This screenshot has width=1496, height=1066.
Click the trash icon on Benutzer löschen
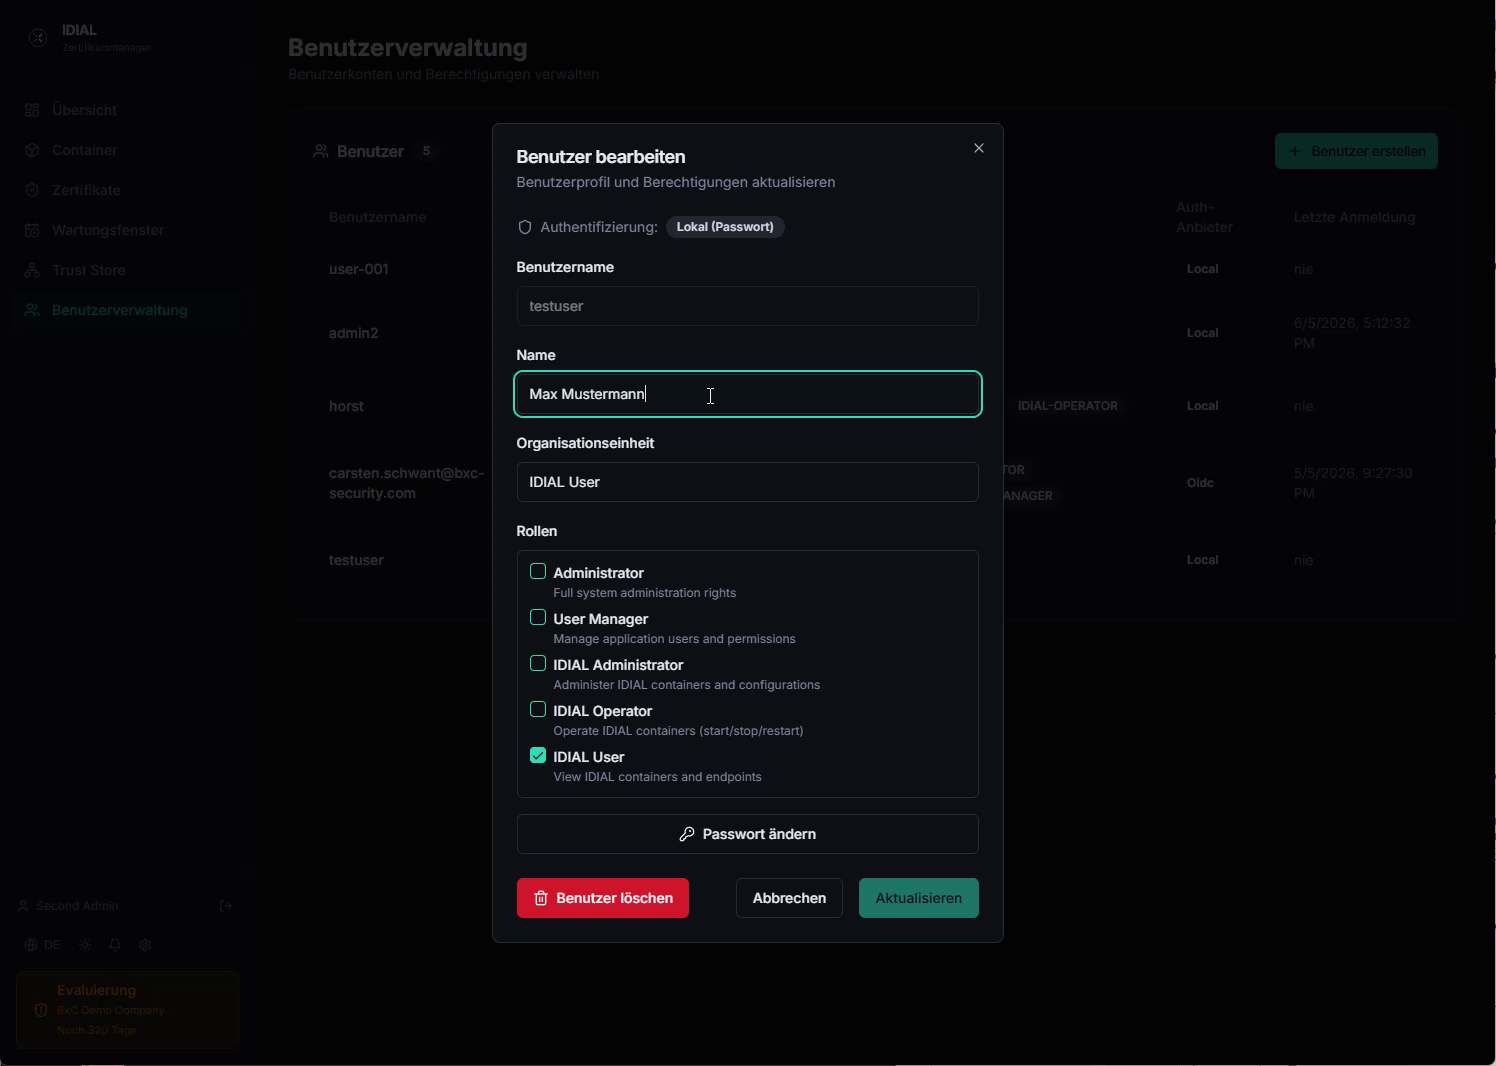pyautogui.click(x=541, y=898)
